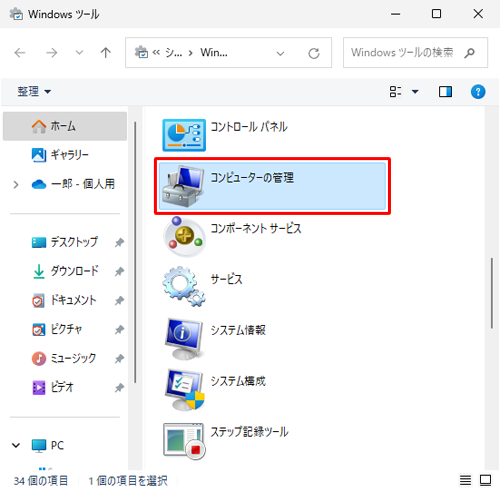This screenshot has height=492, width=500.
Task: Click the シ... breadcrumb segment
Action: click(x=174, y=53)
